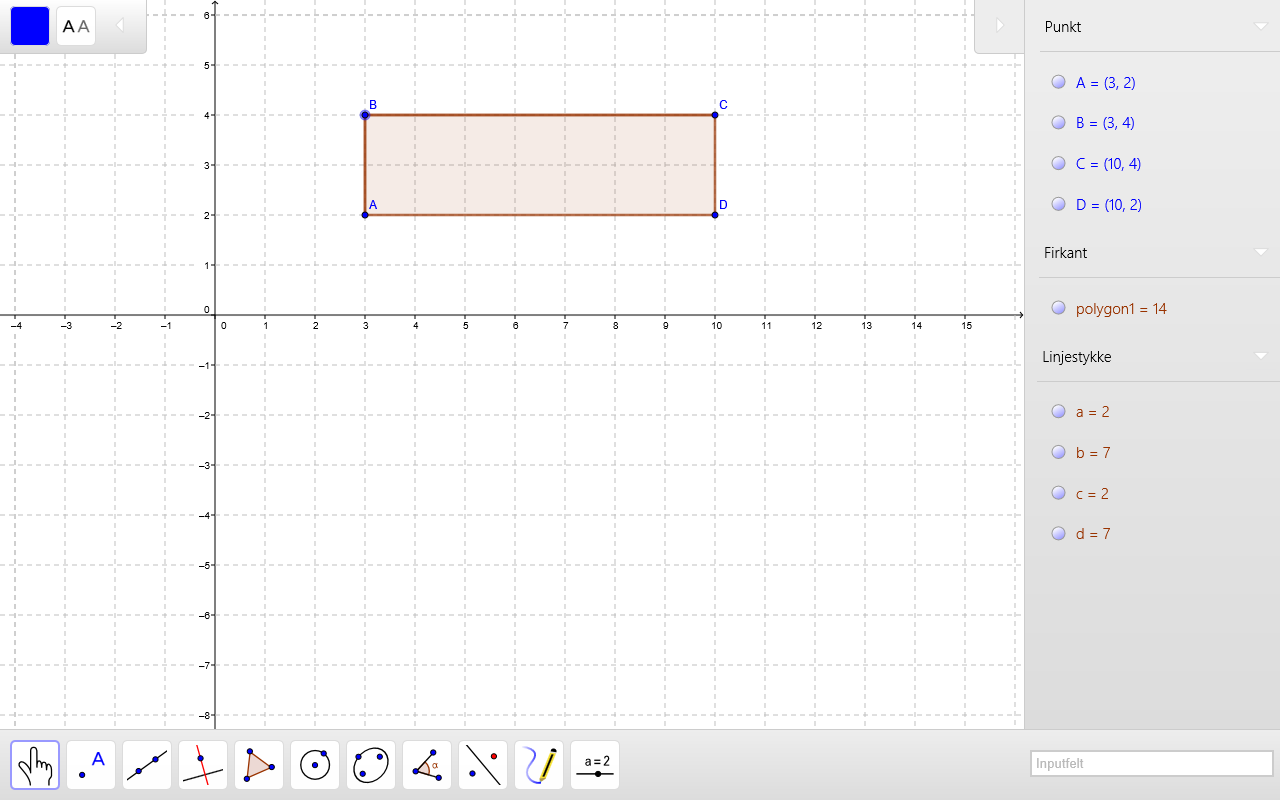Collapse the Firkant section arrow
The width and height of the screenshot is (1280, 800).
click(x=1261, y=252)
